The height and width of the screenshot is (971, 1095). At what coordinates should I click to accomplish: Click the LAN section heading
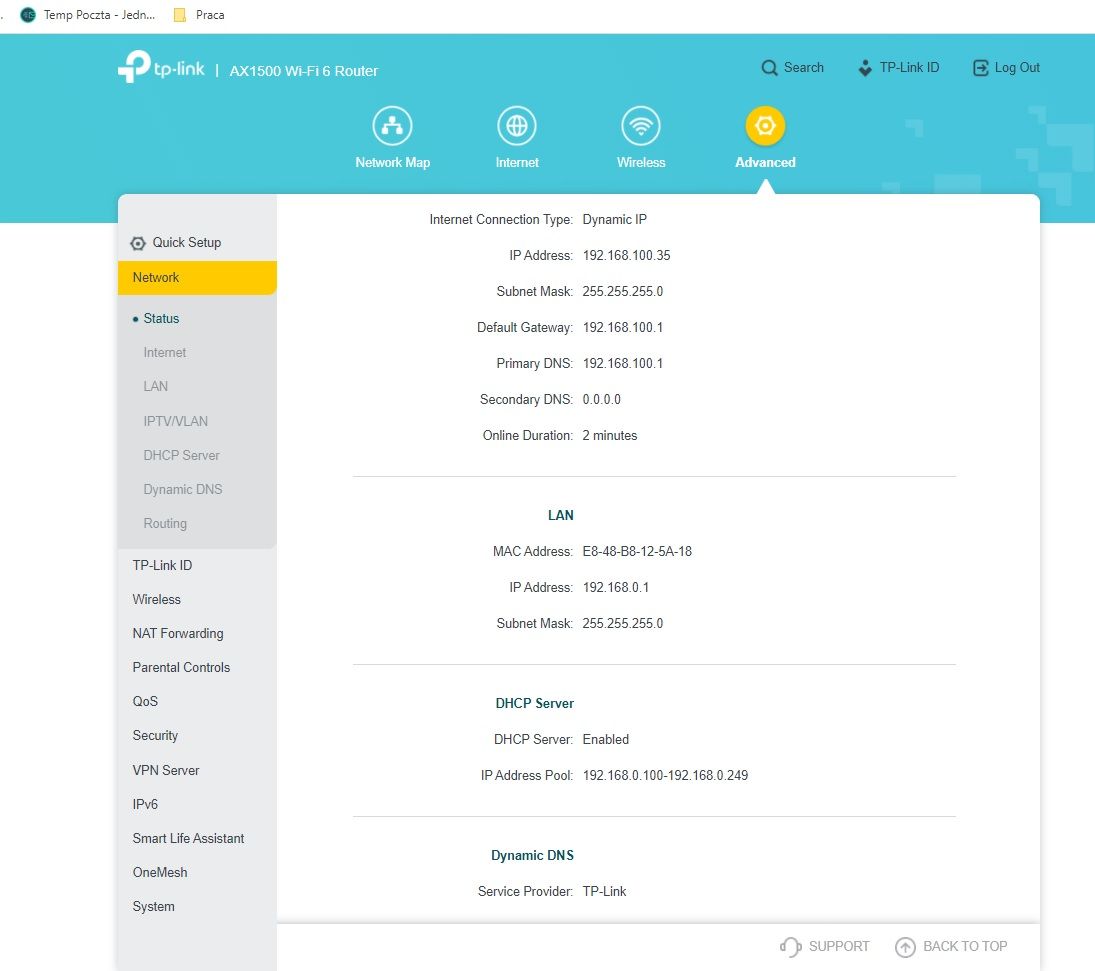561,516
